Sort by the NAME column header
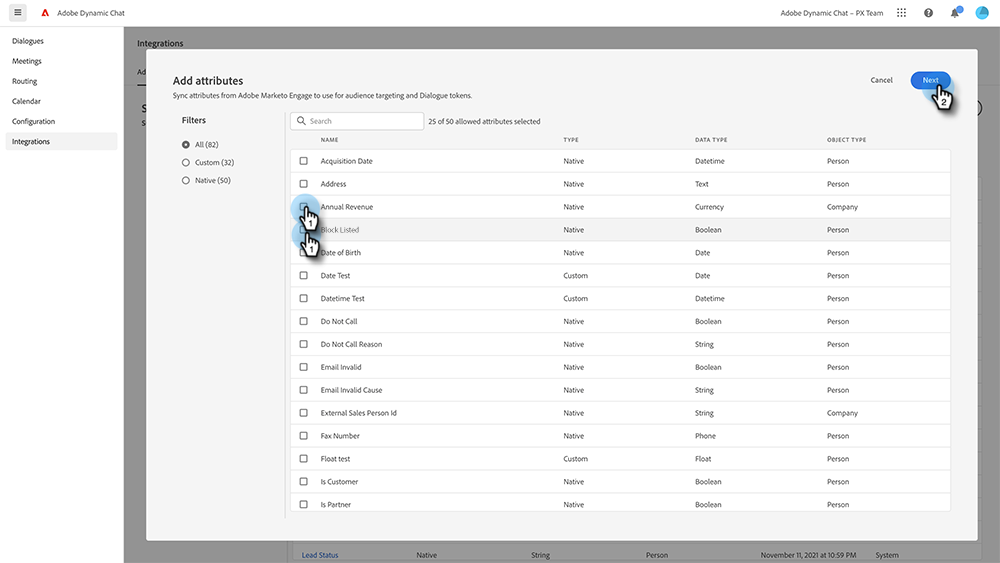The image size is (1000, 563). pos(330,140)
